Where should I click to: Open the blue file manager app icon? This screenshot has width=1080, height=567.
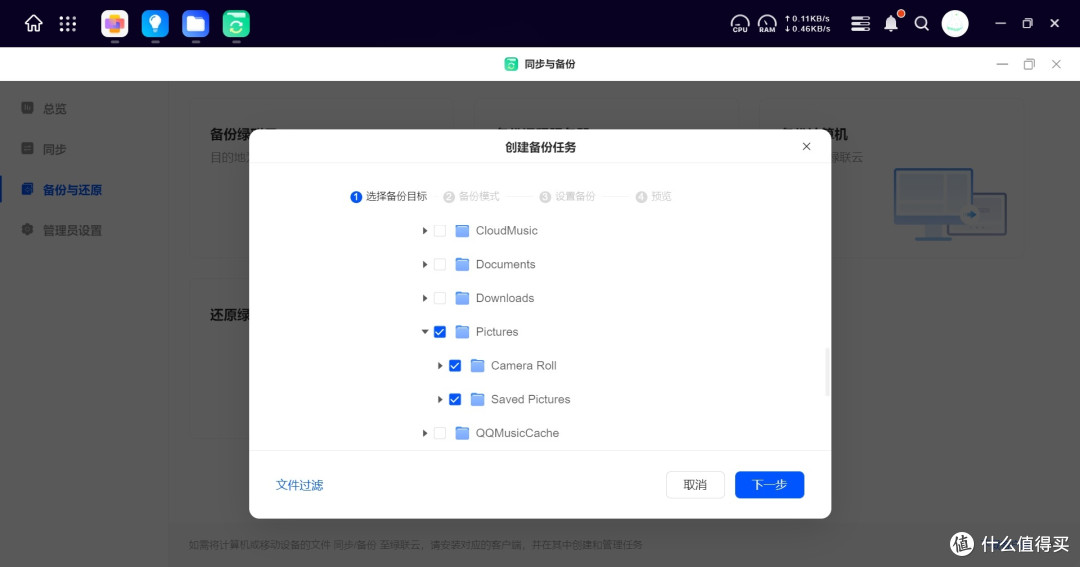coord(196,24)
